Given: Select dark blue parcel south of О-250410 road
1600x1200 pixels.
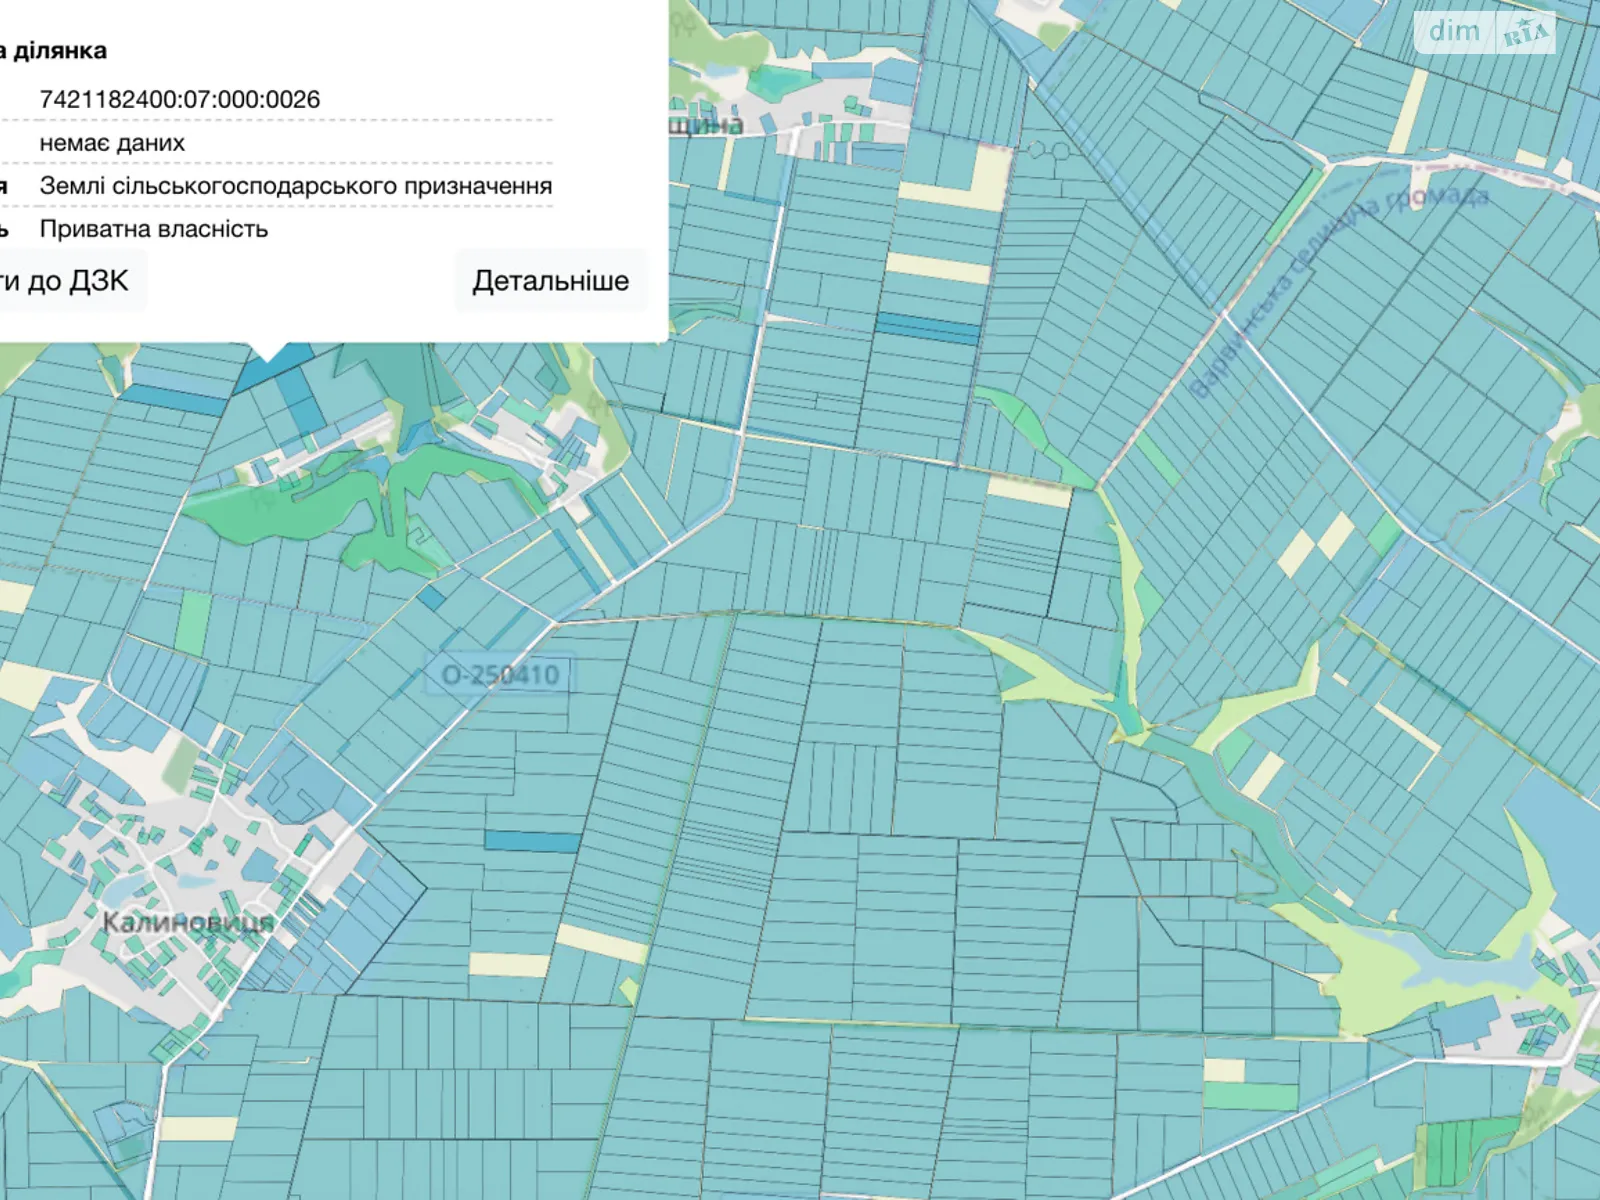Looking at the screenshot, I should [532, 841].
